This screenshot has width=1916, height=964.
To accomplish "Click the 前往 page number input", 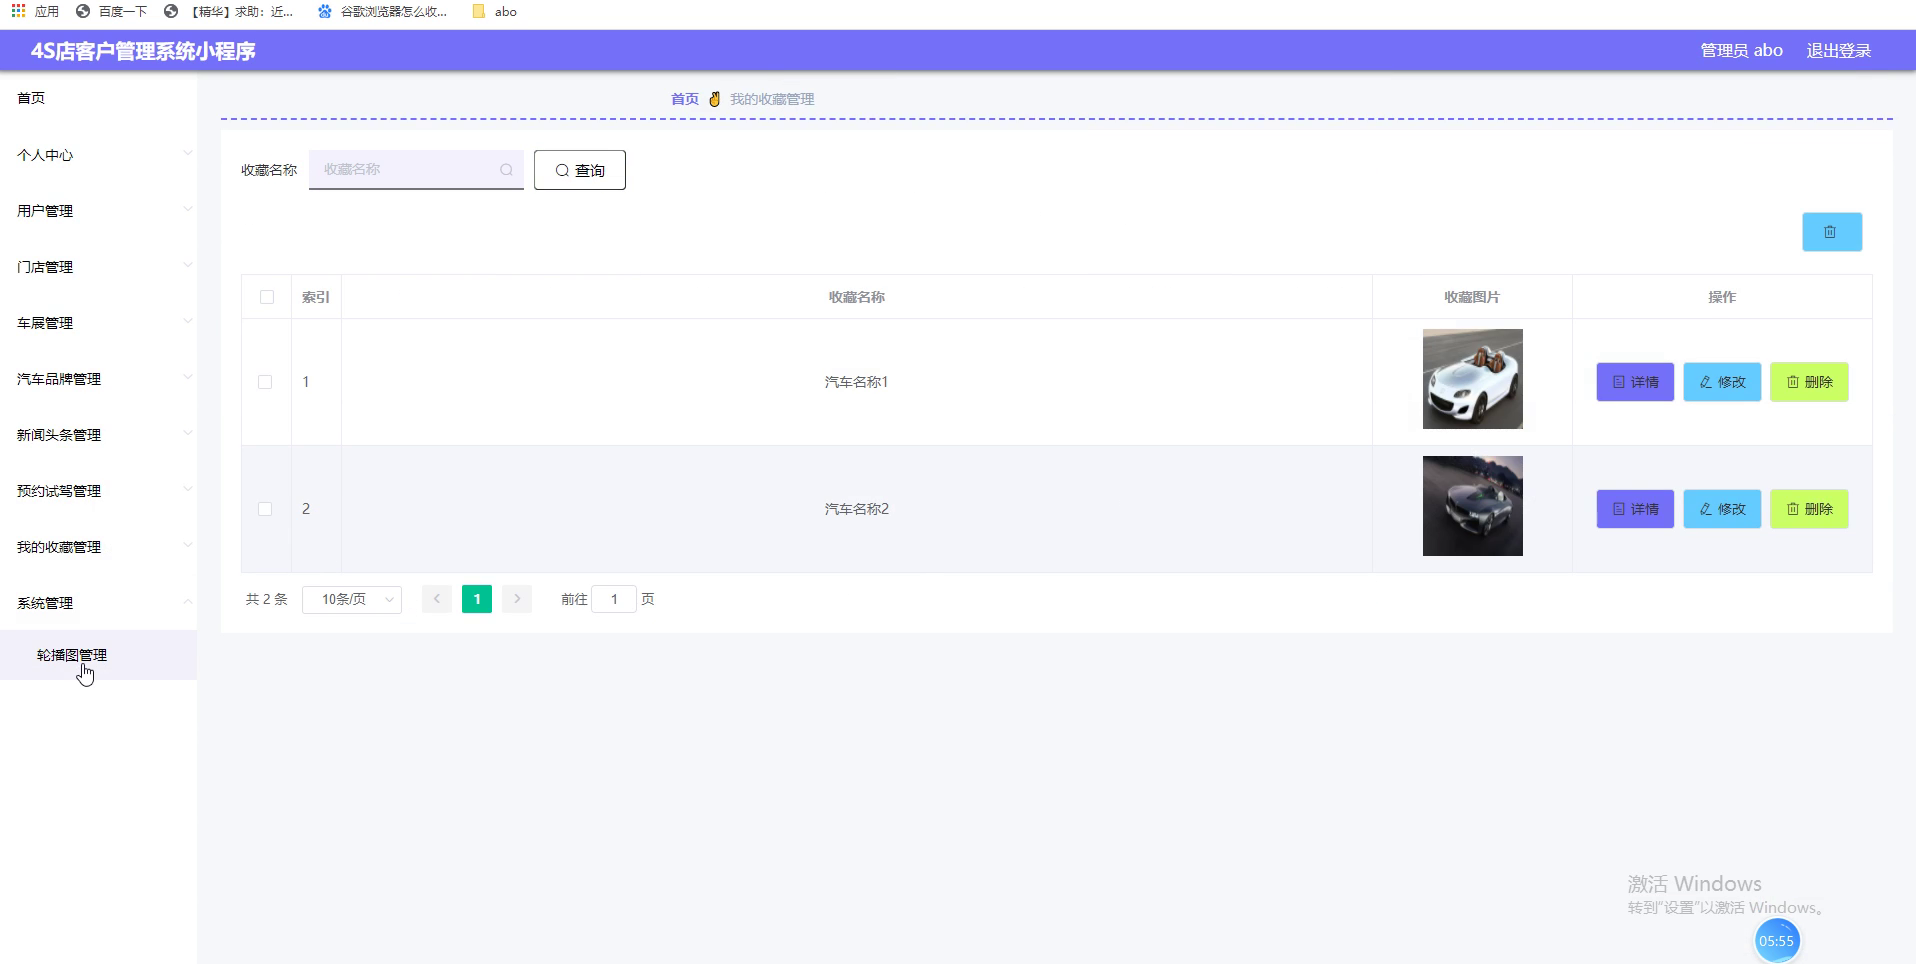I will click(614, 599).
